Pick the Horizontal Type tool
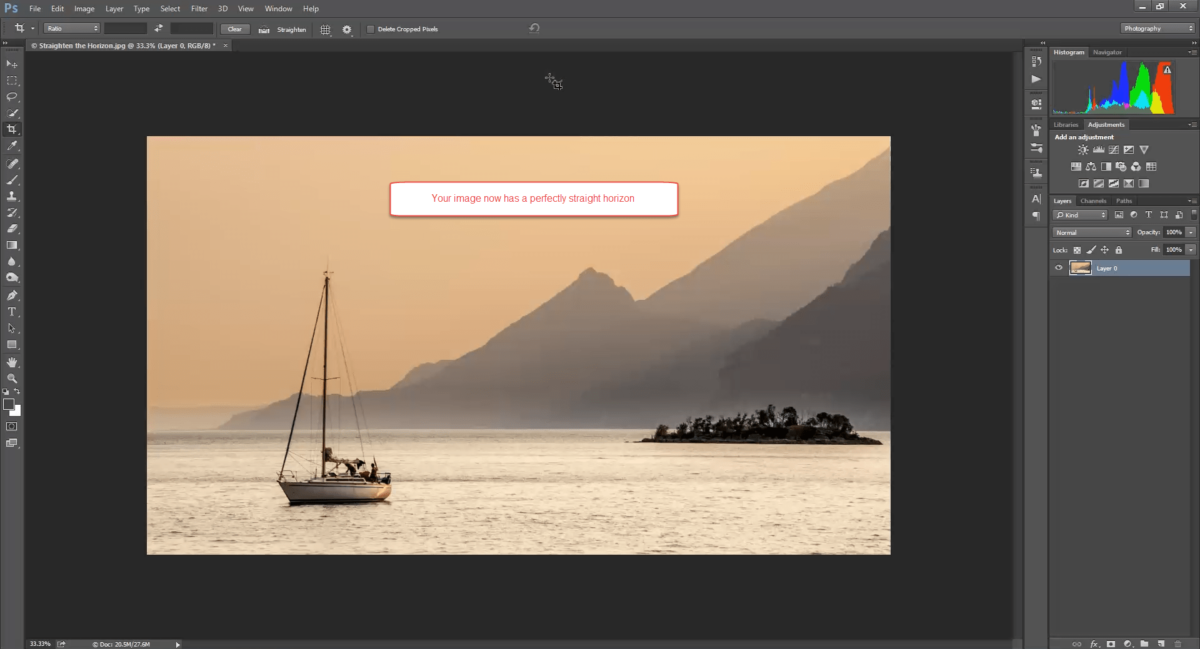 point(12,312)
